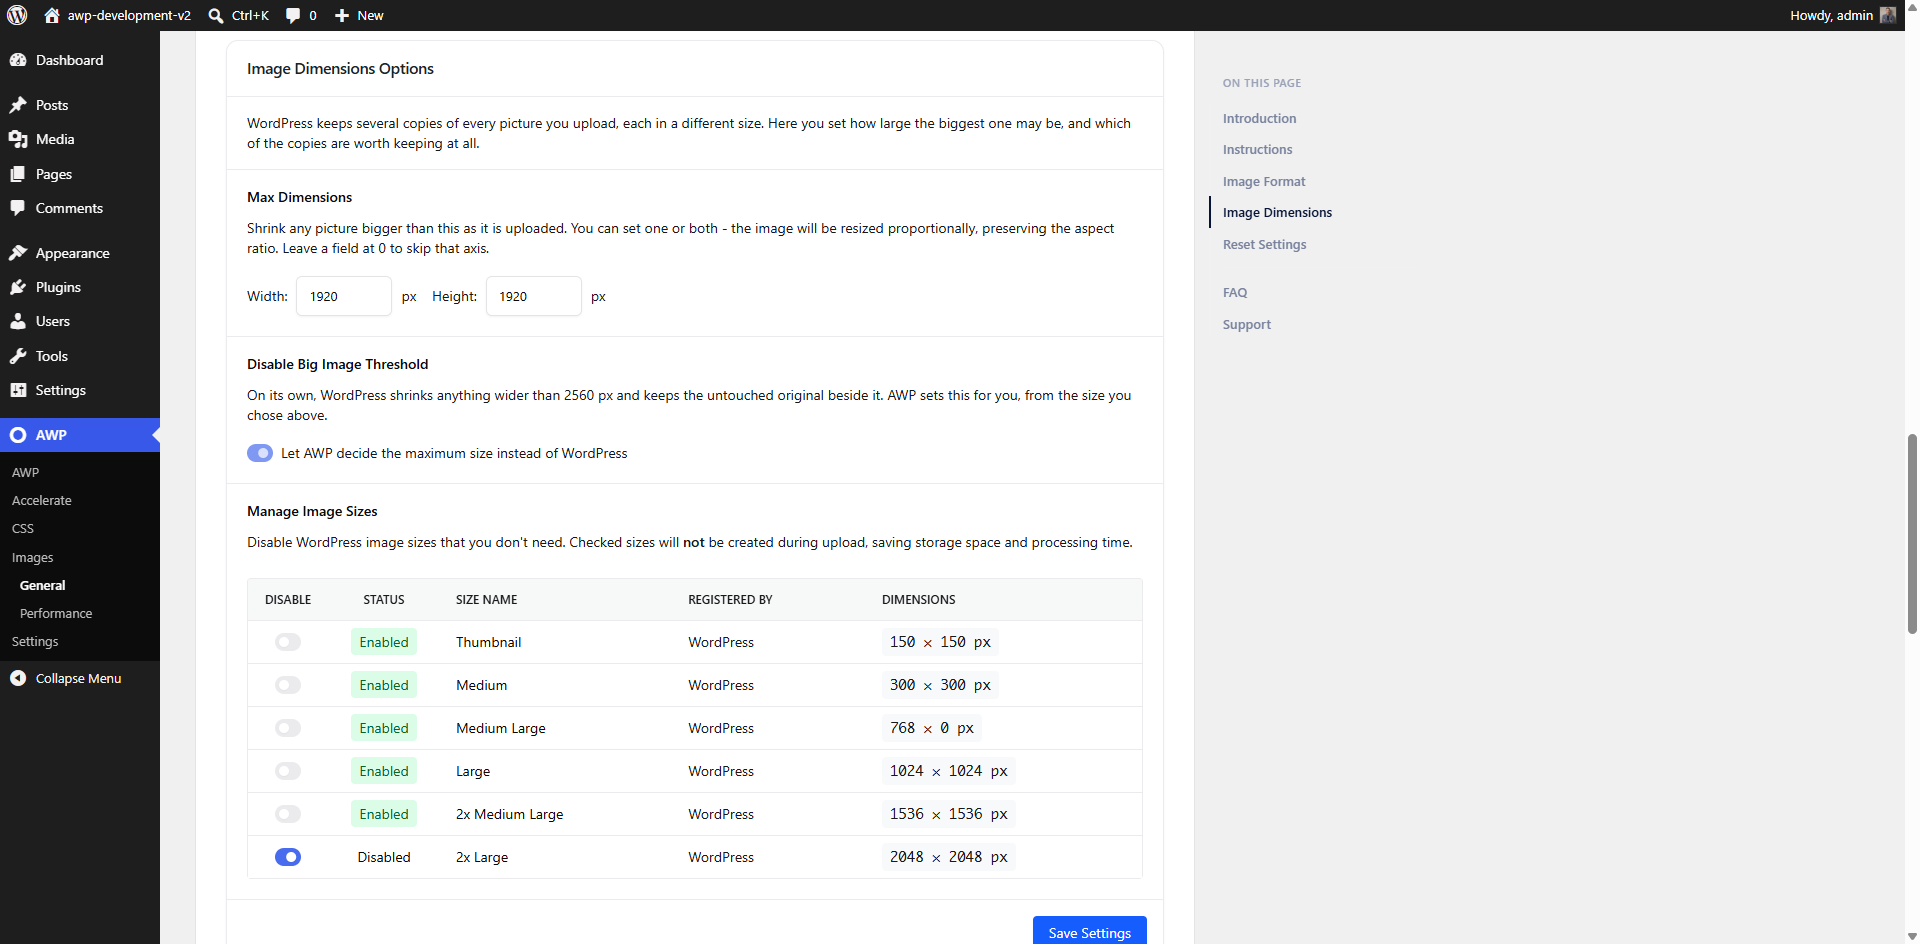Click the plus New icon in admin bar
The height and width of the screenshot is (944, 1920).
coord(342,15)
